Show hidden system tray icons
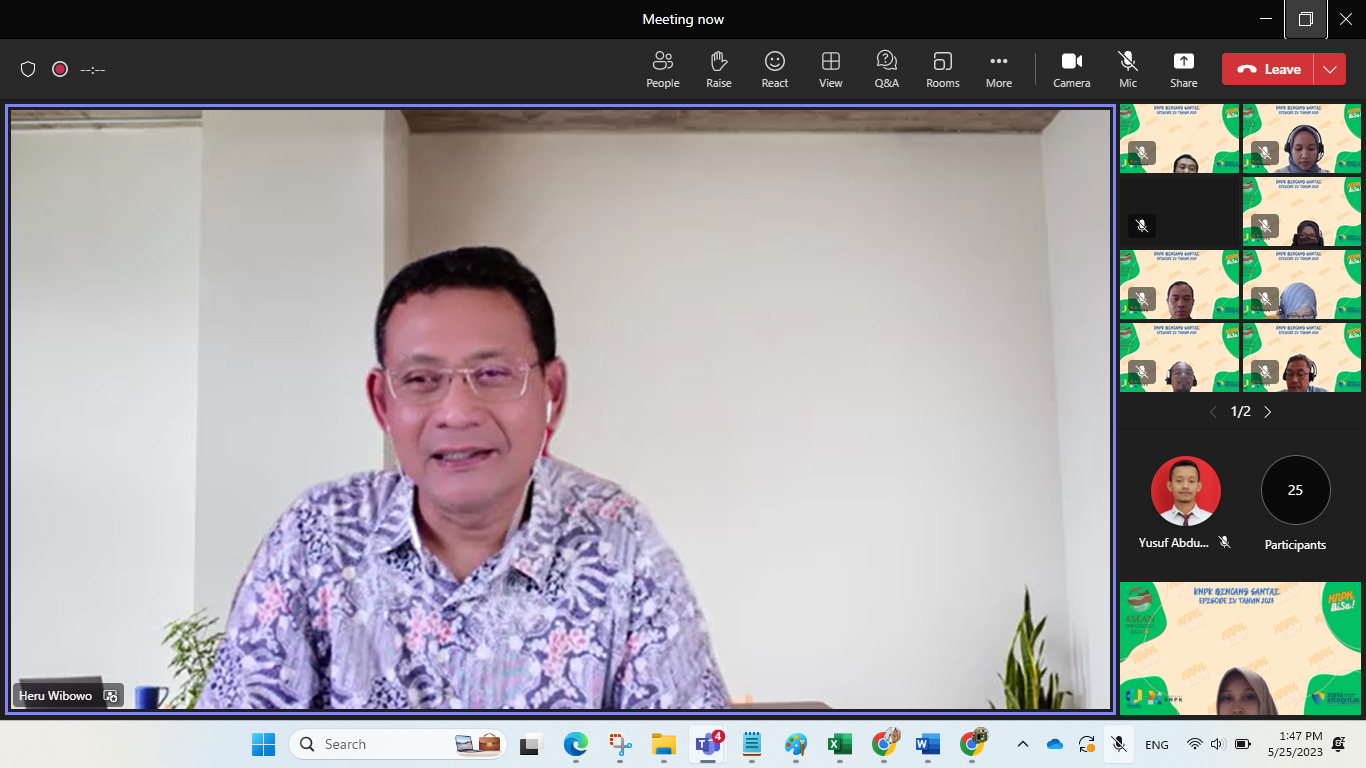This screenshot has height=768, width=1366. pos(1022,744)
